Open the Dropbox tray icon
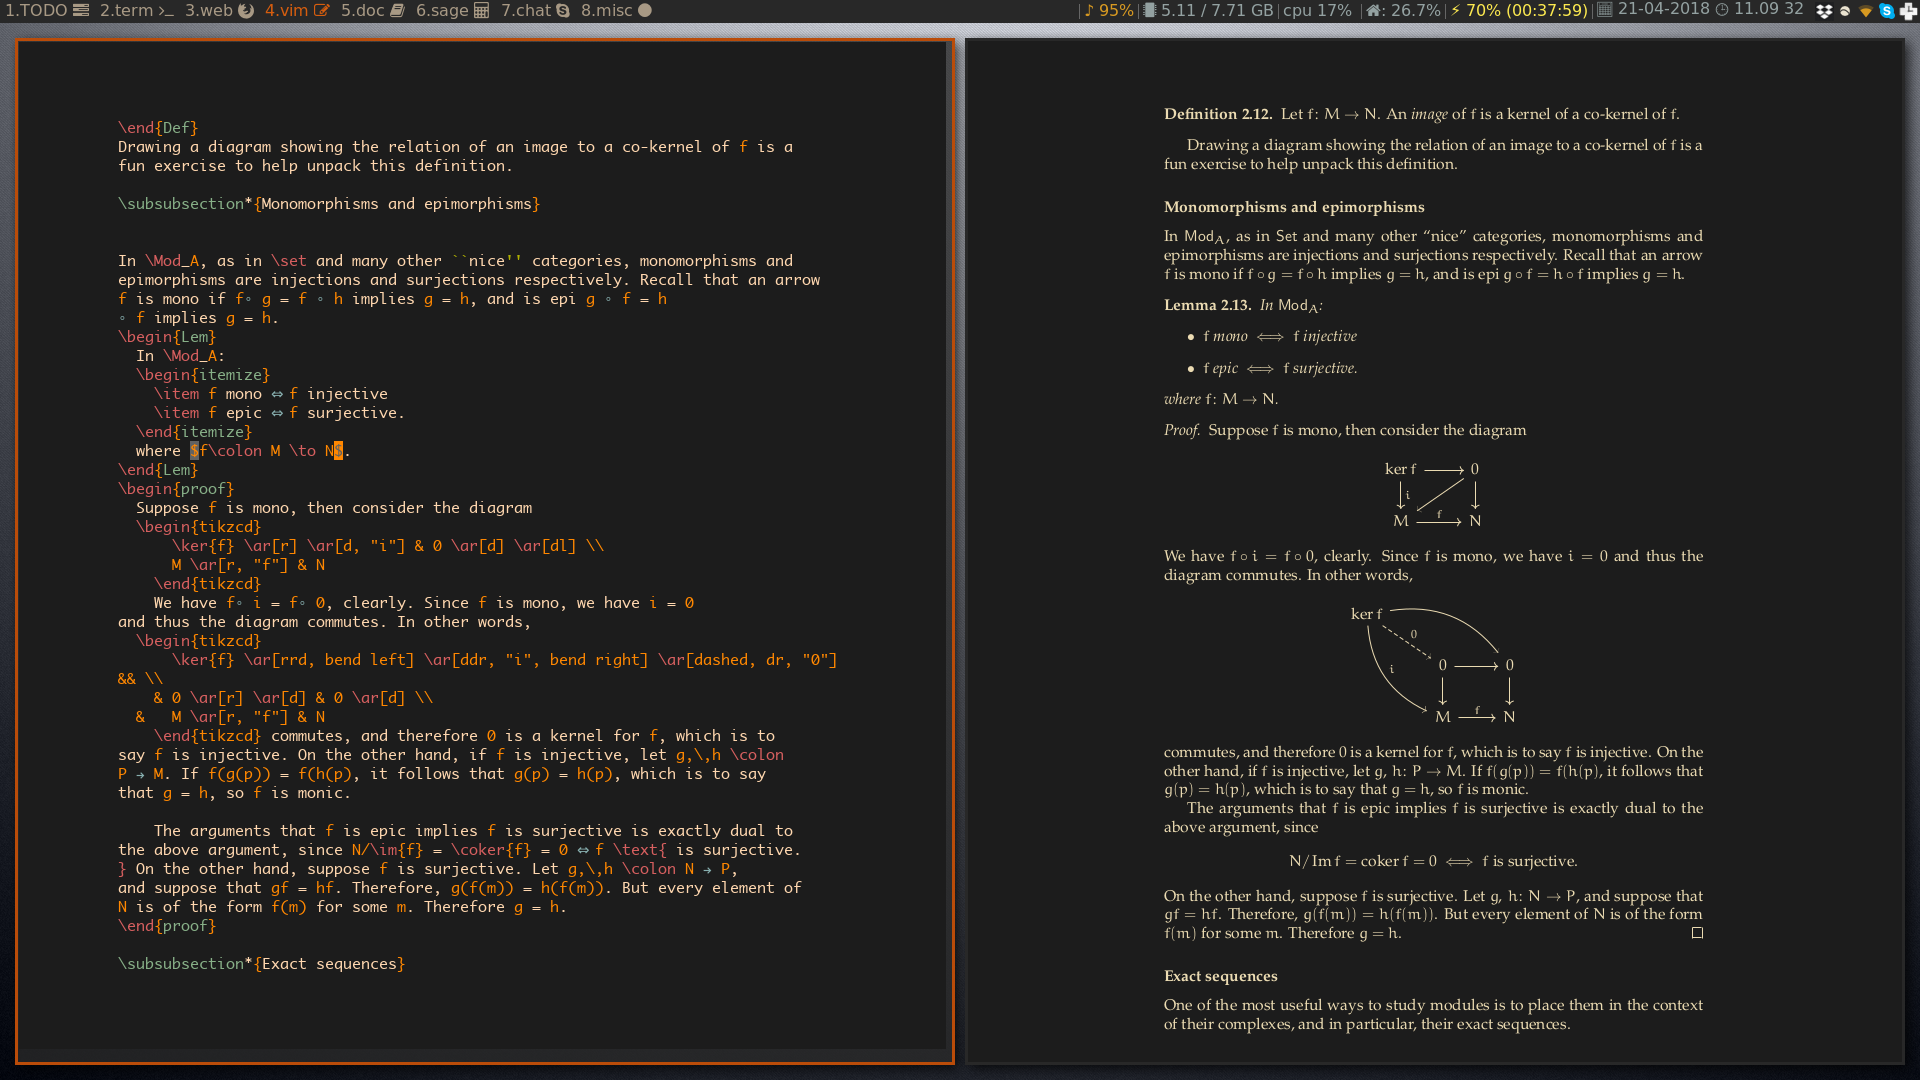Viewport: 1920px width, 1080px height. tap(1825, 11)
